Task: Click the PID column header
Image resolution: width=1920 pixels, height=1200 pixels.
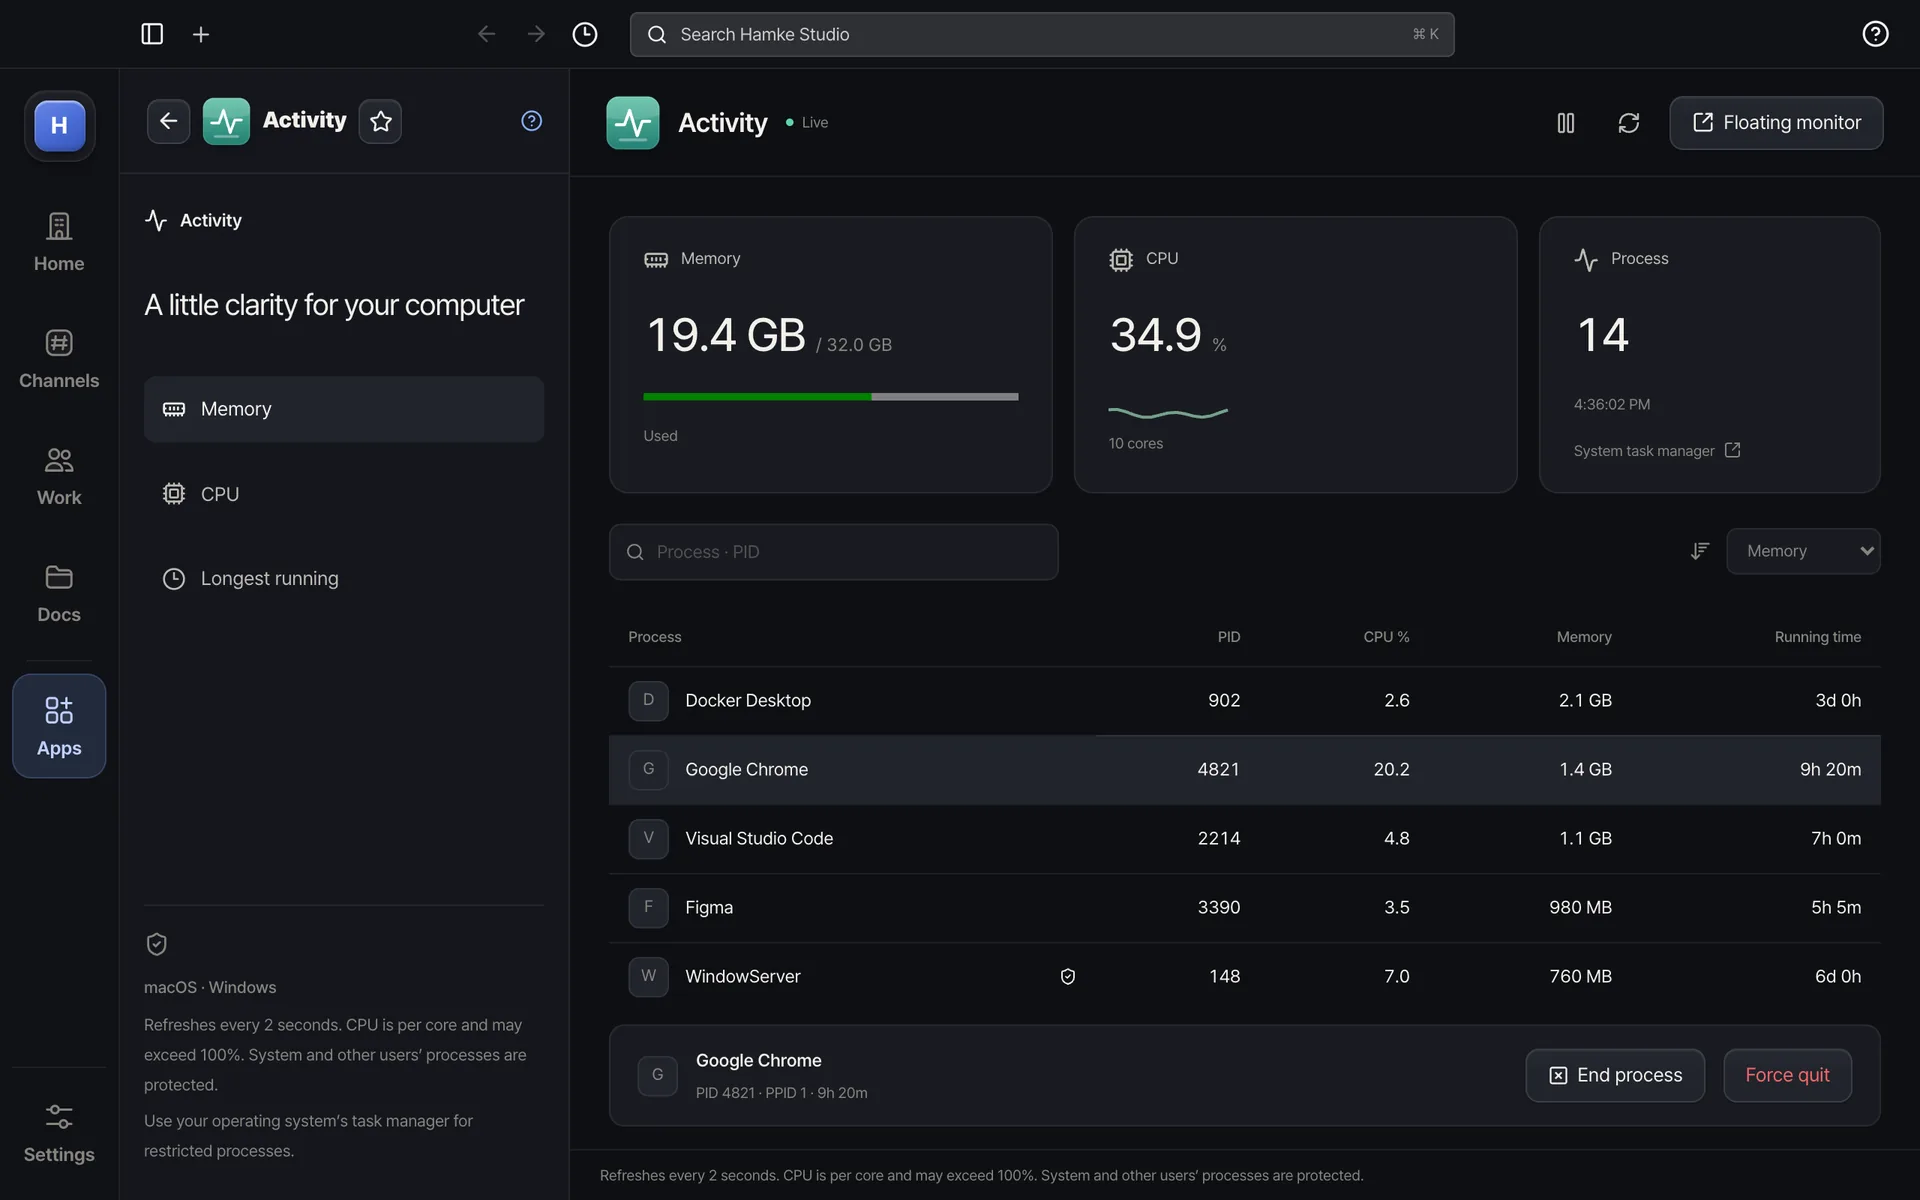Action: [x=1229, y=637]
